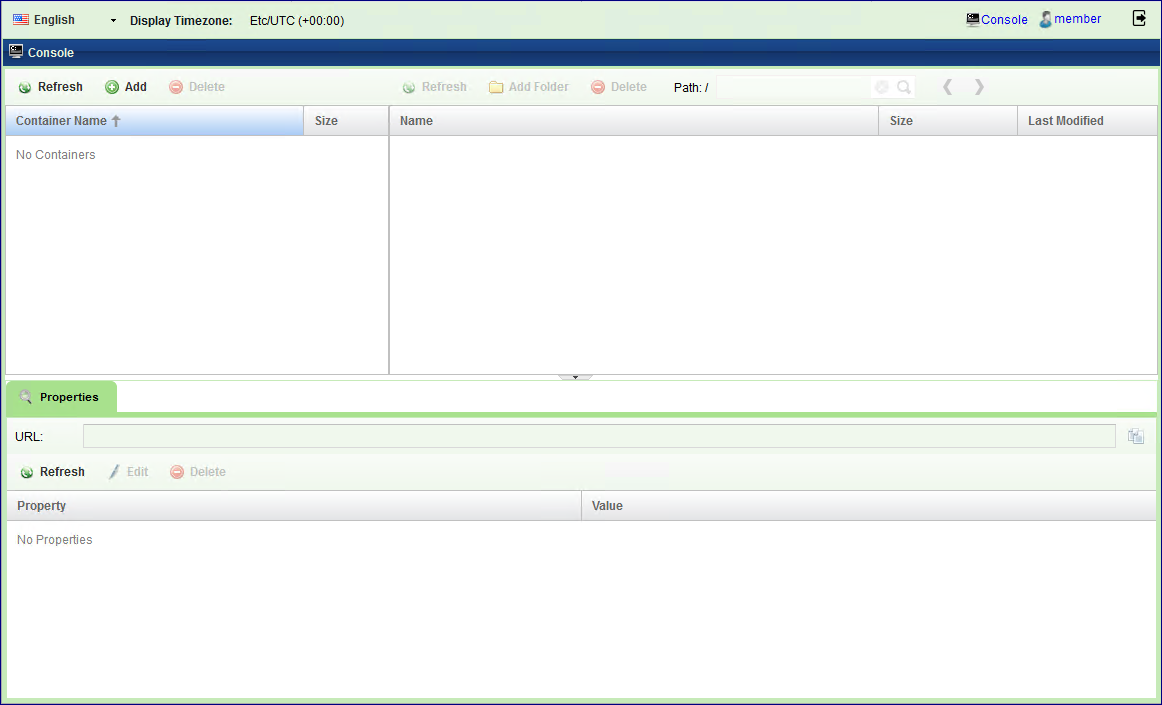The height and width of the screenshot is (705, 1162).
Task: Click the Property column header
Action: point(293,506)
